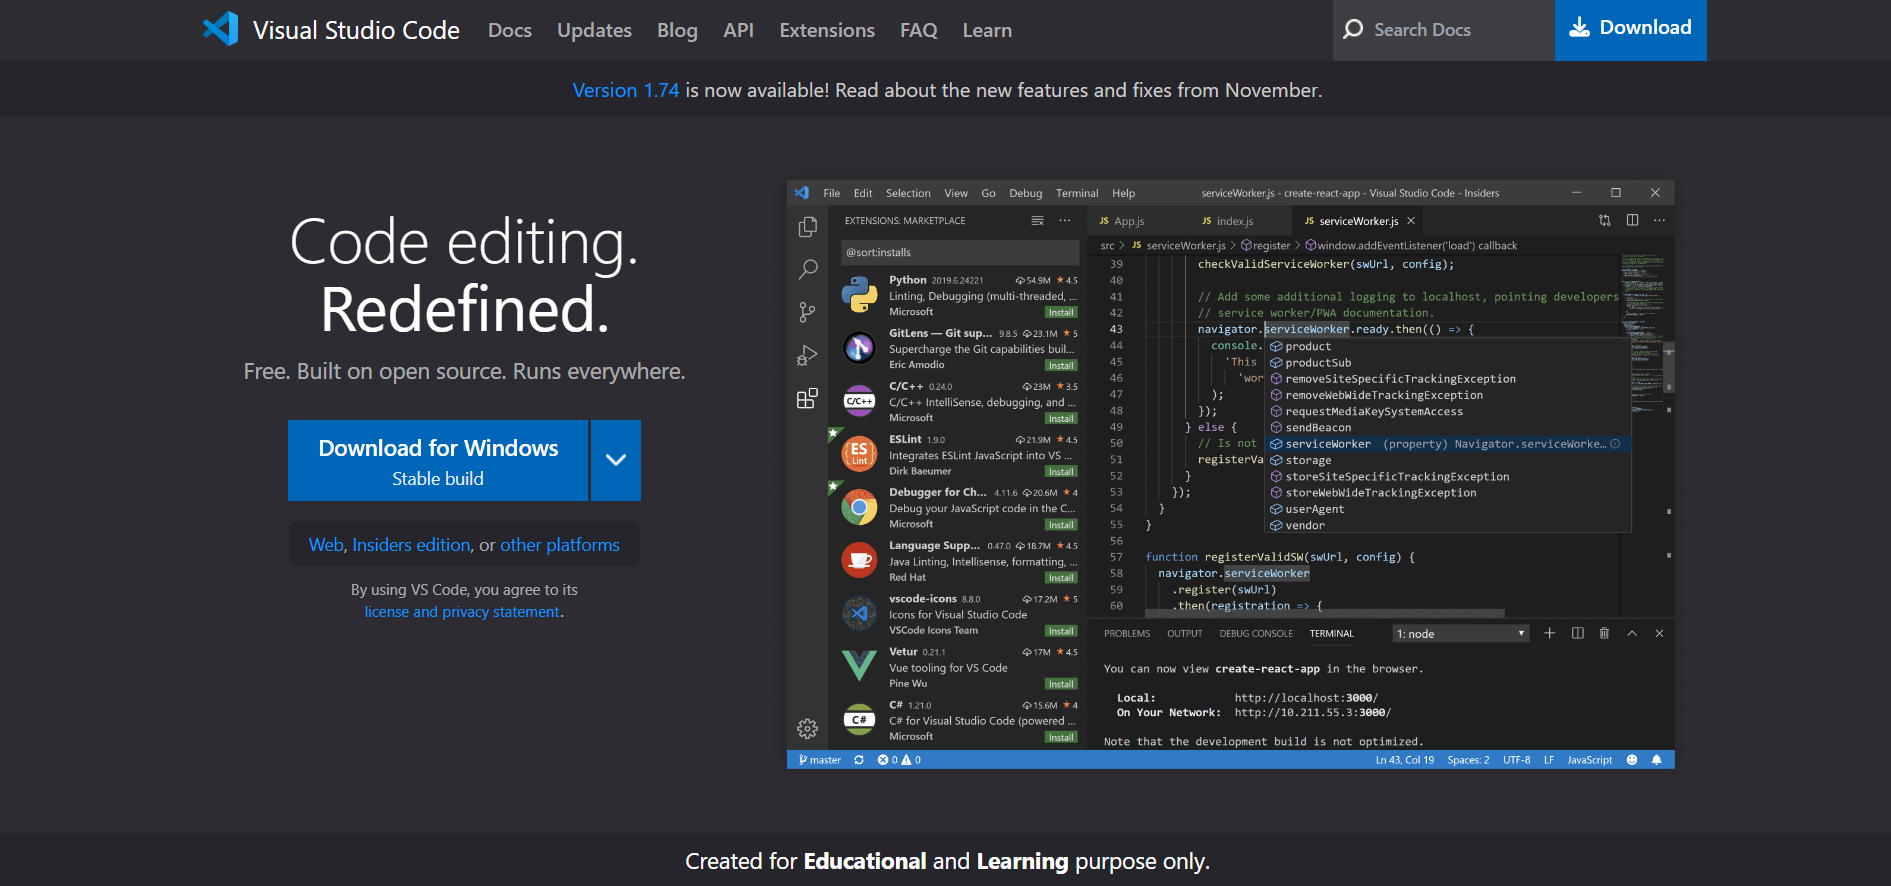Click the vscode-icons extension logo
The width and height of the screenshot is (1891, 886).
click(859, 613)
